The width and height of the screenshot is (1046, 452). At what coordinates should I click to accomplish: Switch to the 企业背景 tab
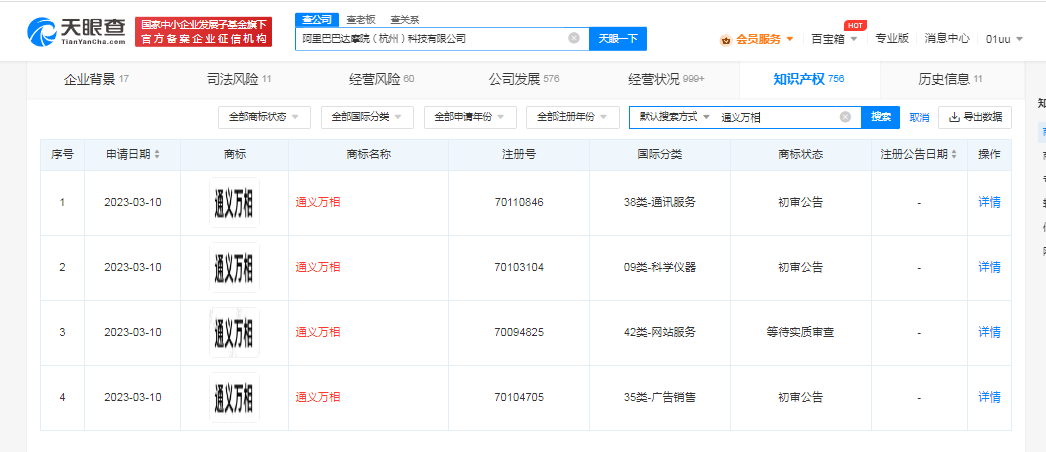point(96,80)
